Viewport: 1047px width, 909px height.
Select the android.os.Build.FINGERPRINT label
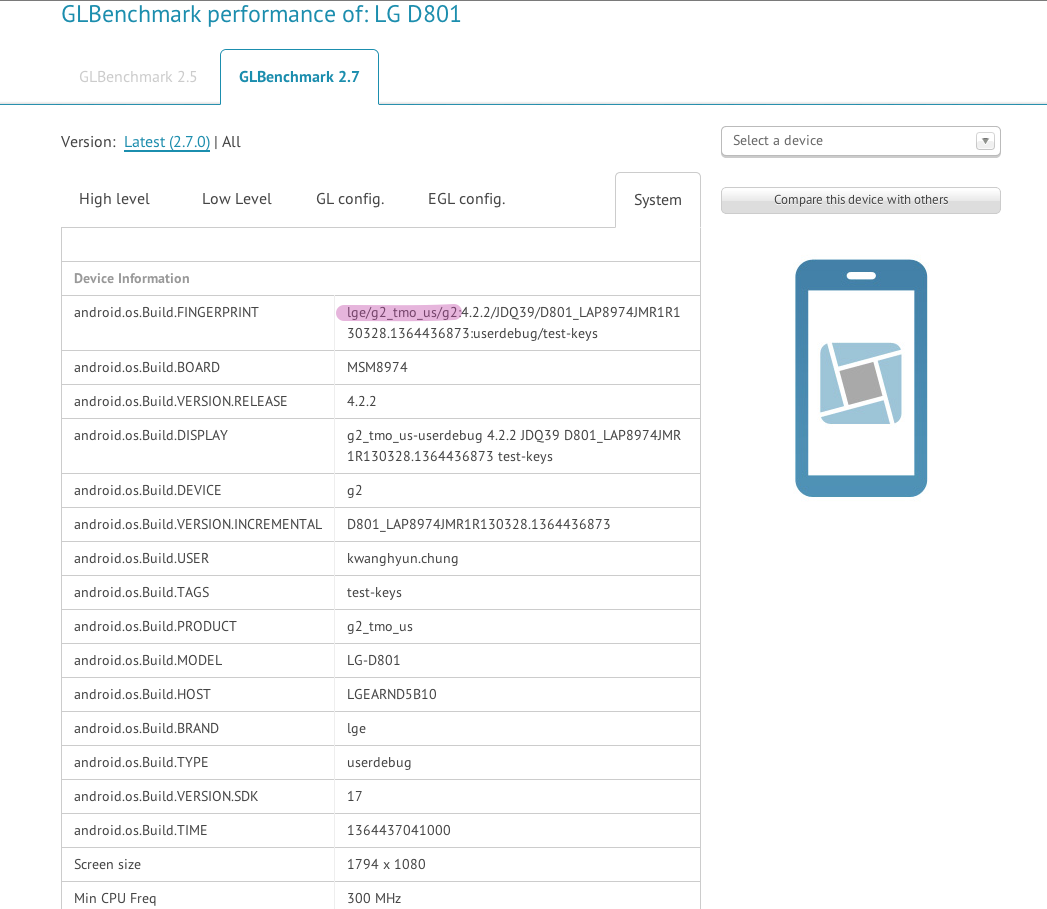(166, 313)
